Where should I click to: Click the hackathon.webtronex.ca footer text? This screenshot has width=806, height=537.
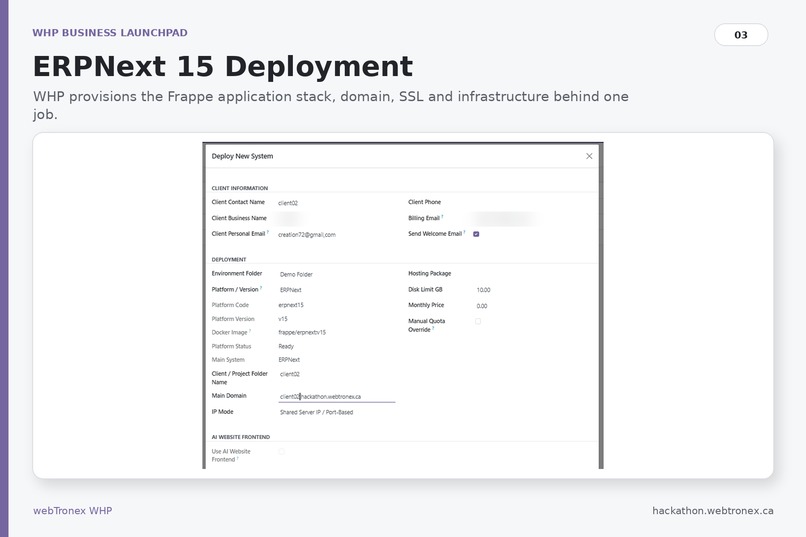pyautogui.click(x=712, y=511)
